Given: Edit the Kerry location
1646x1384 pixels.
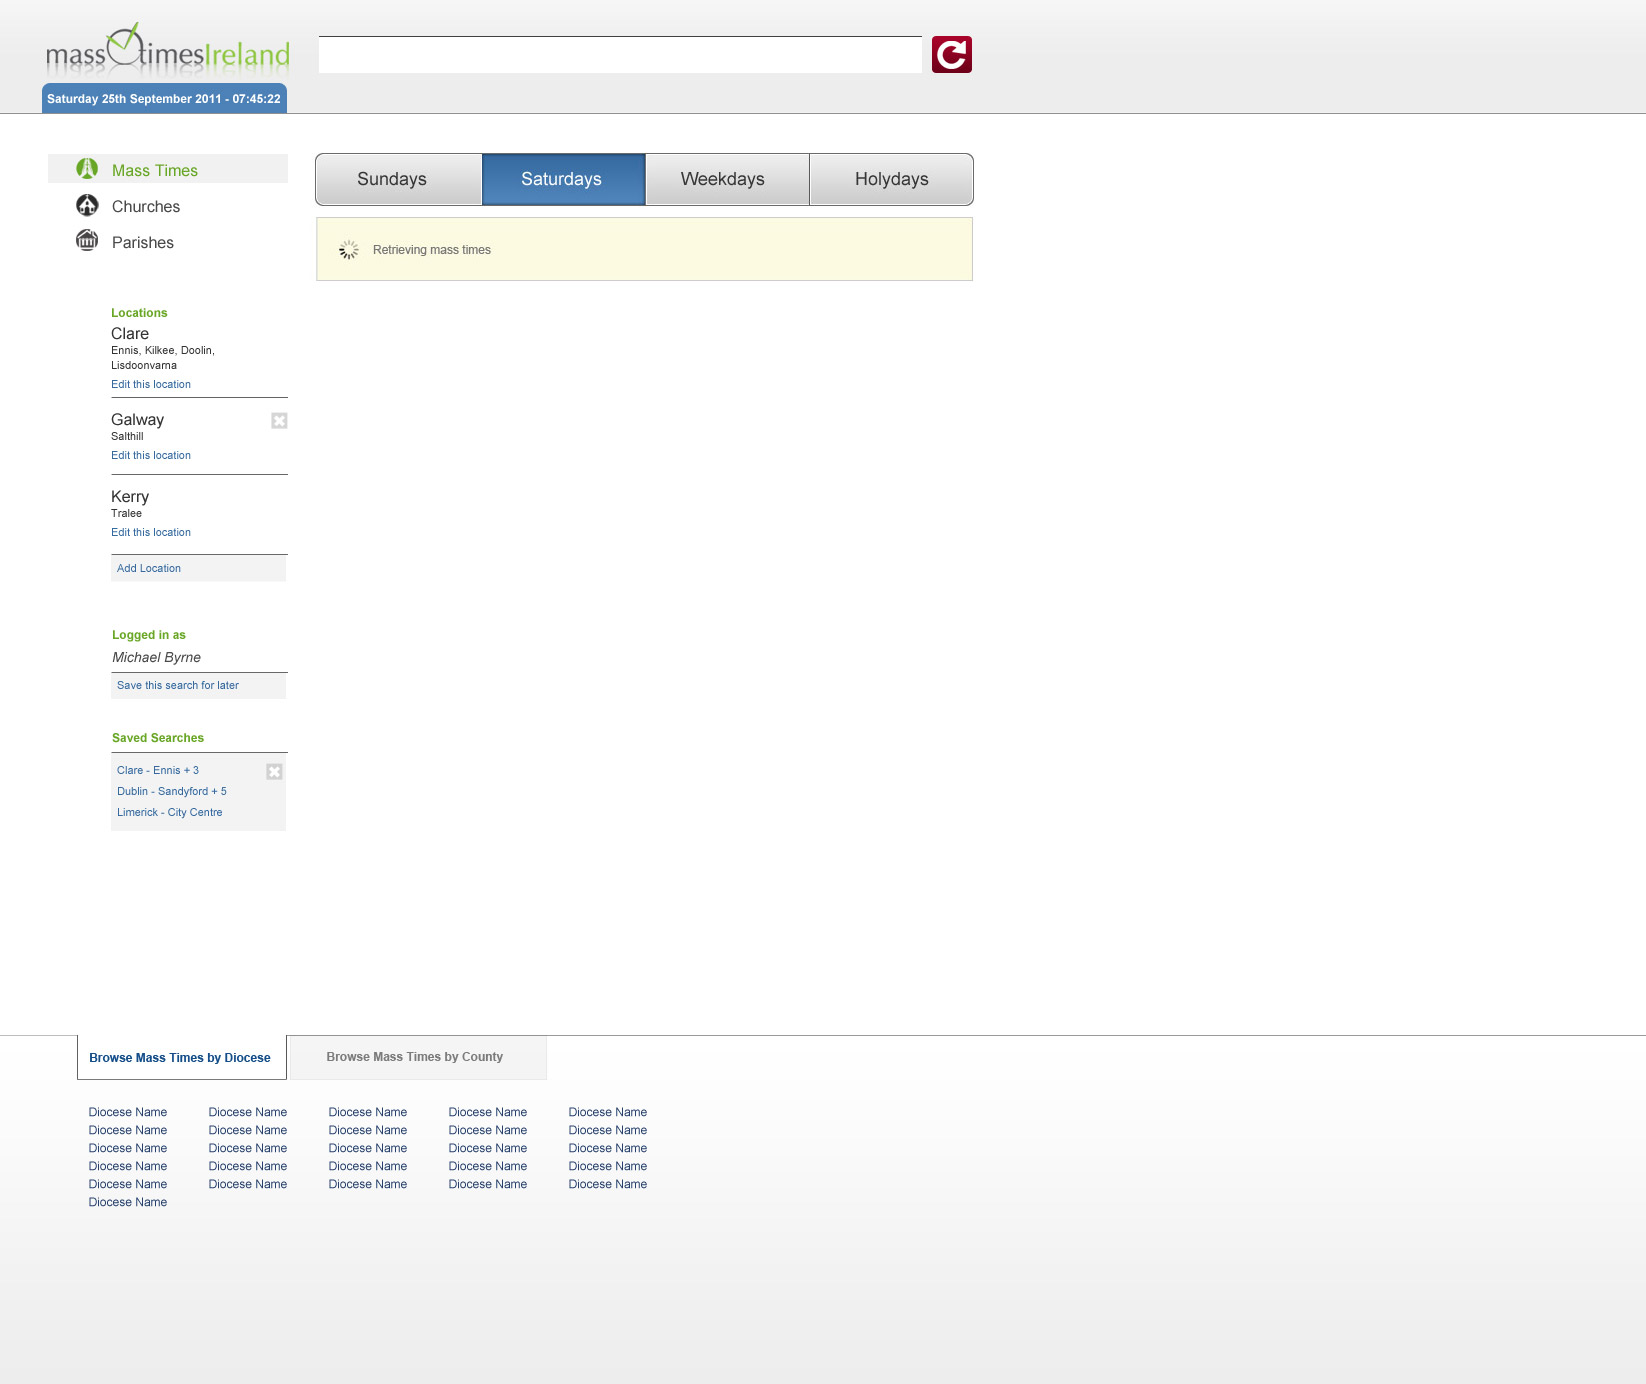Looking at the screenshot, I should (151, 532).
